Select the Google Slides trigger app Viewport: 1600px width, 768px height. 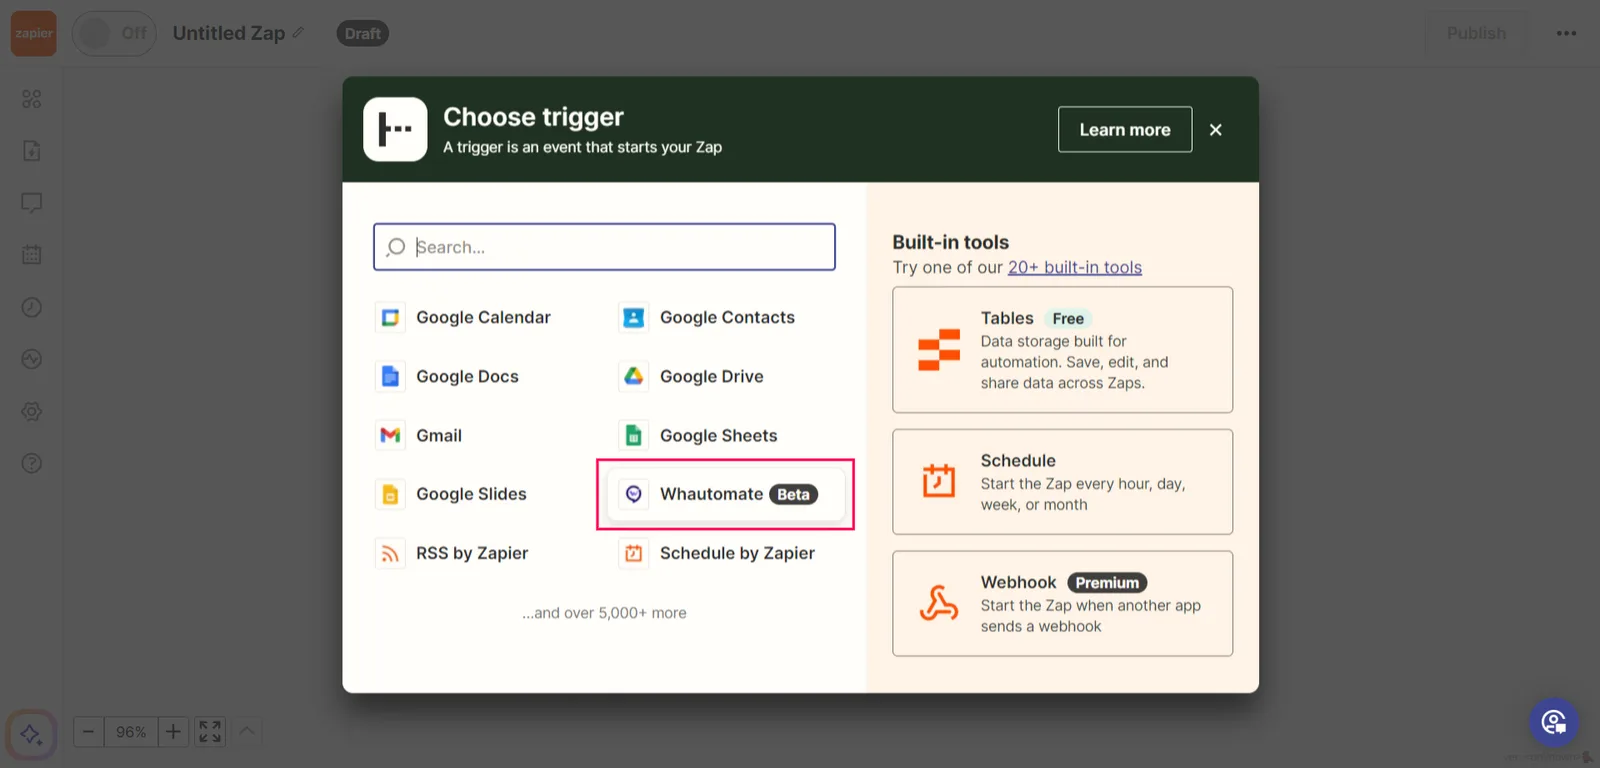(x=452, y=494)
